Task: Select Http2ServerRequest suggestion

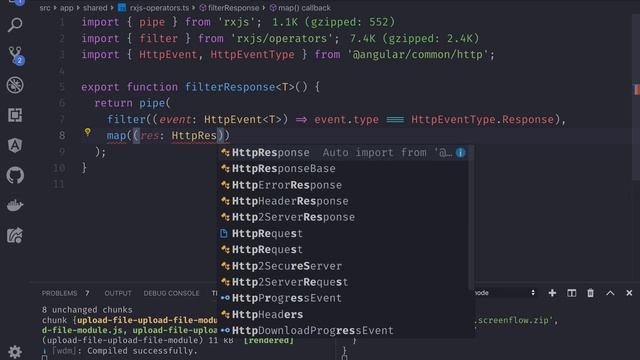Action: click(x=342, y=282)
